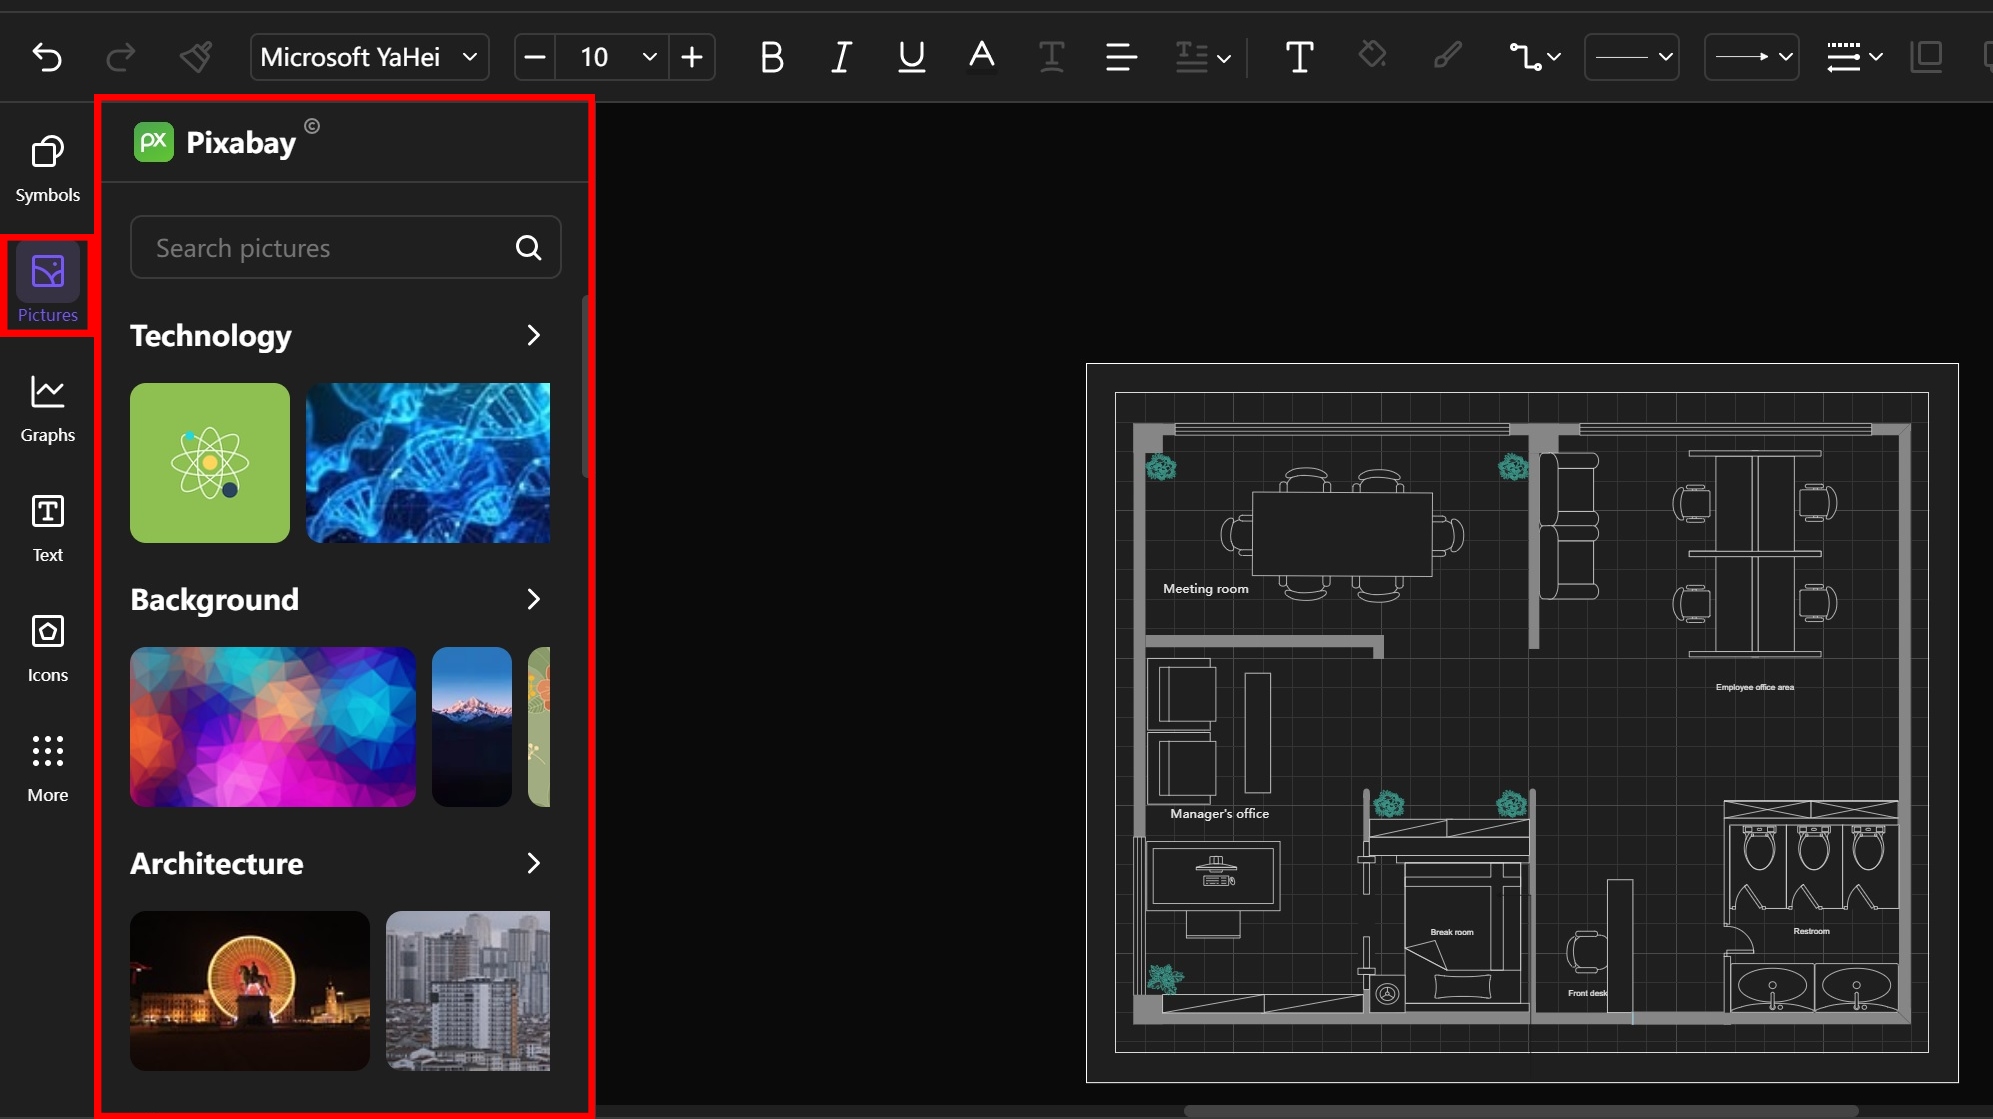Click the Underline formatting icon
This screenshot has height=1119, width=1993.
pyautogui.click(x=908, y=55)
